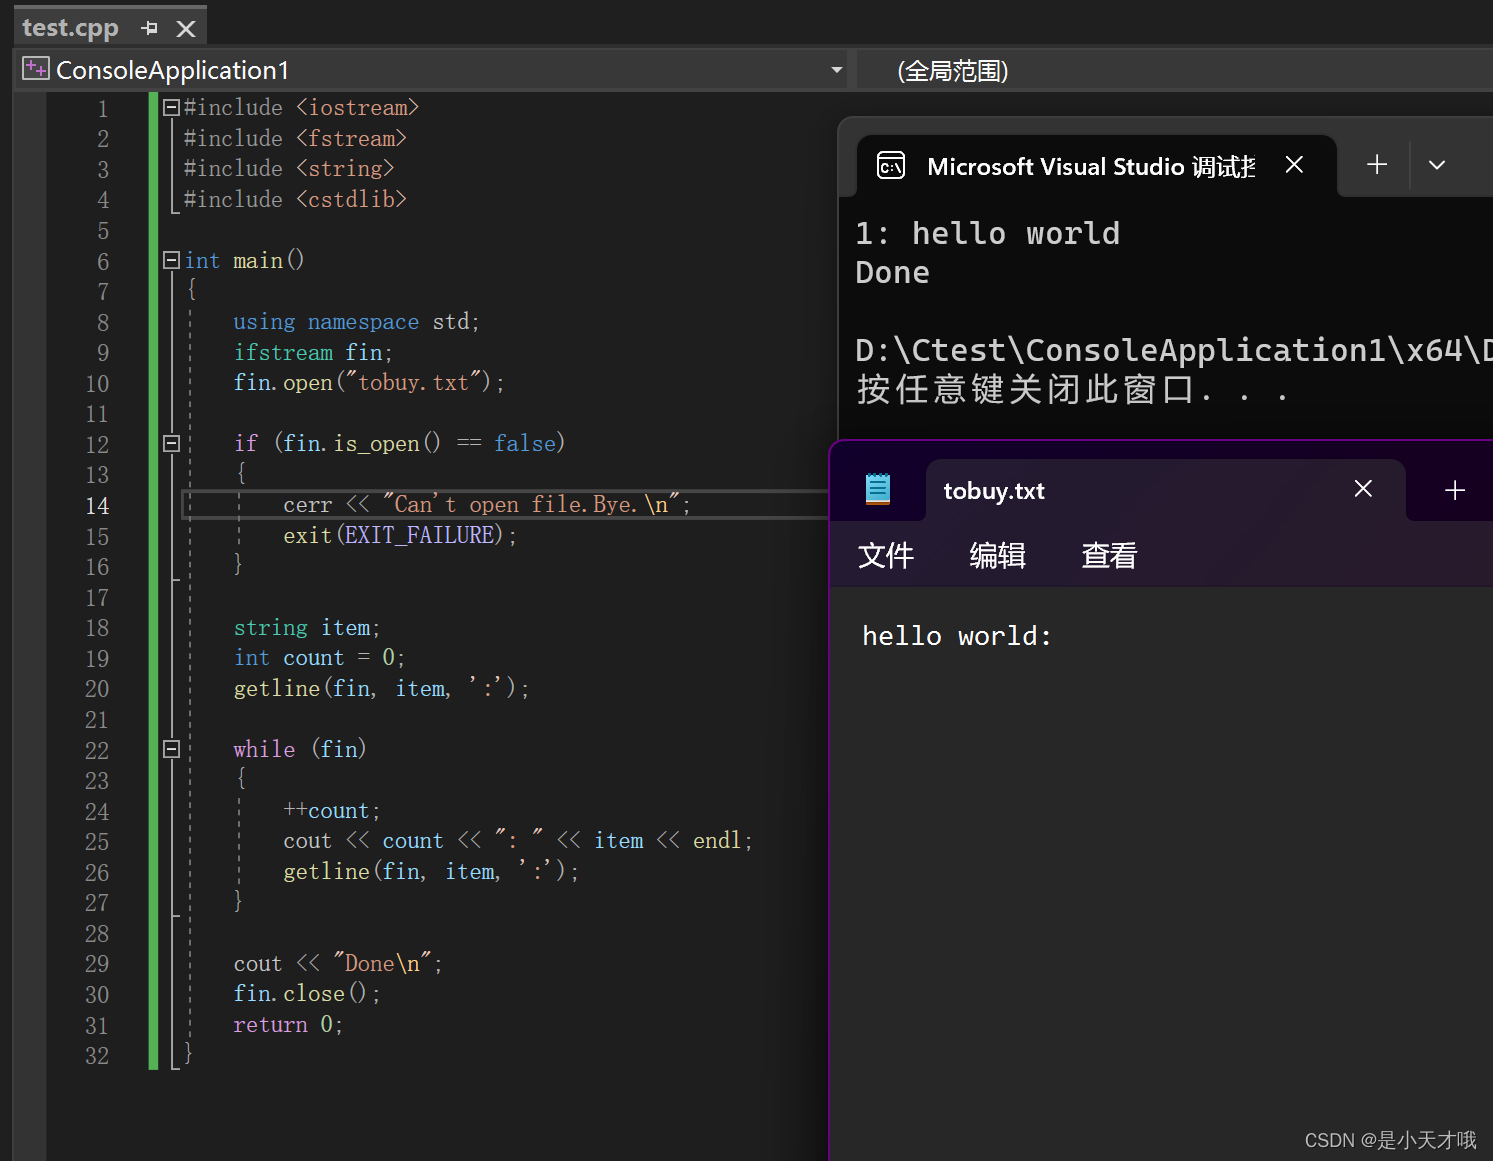Open the 编辑 menu in Notepad

coord(997,555)
